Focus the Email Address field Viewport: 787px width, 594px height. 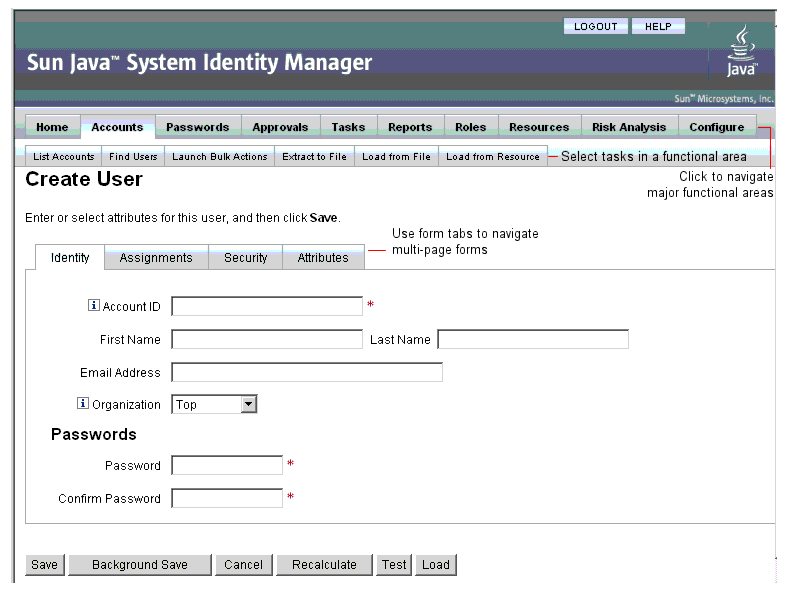(307, 373)
